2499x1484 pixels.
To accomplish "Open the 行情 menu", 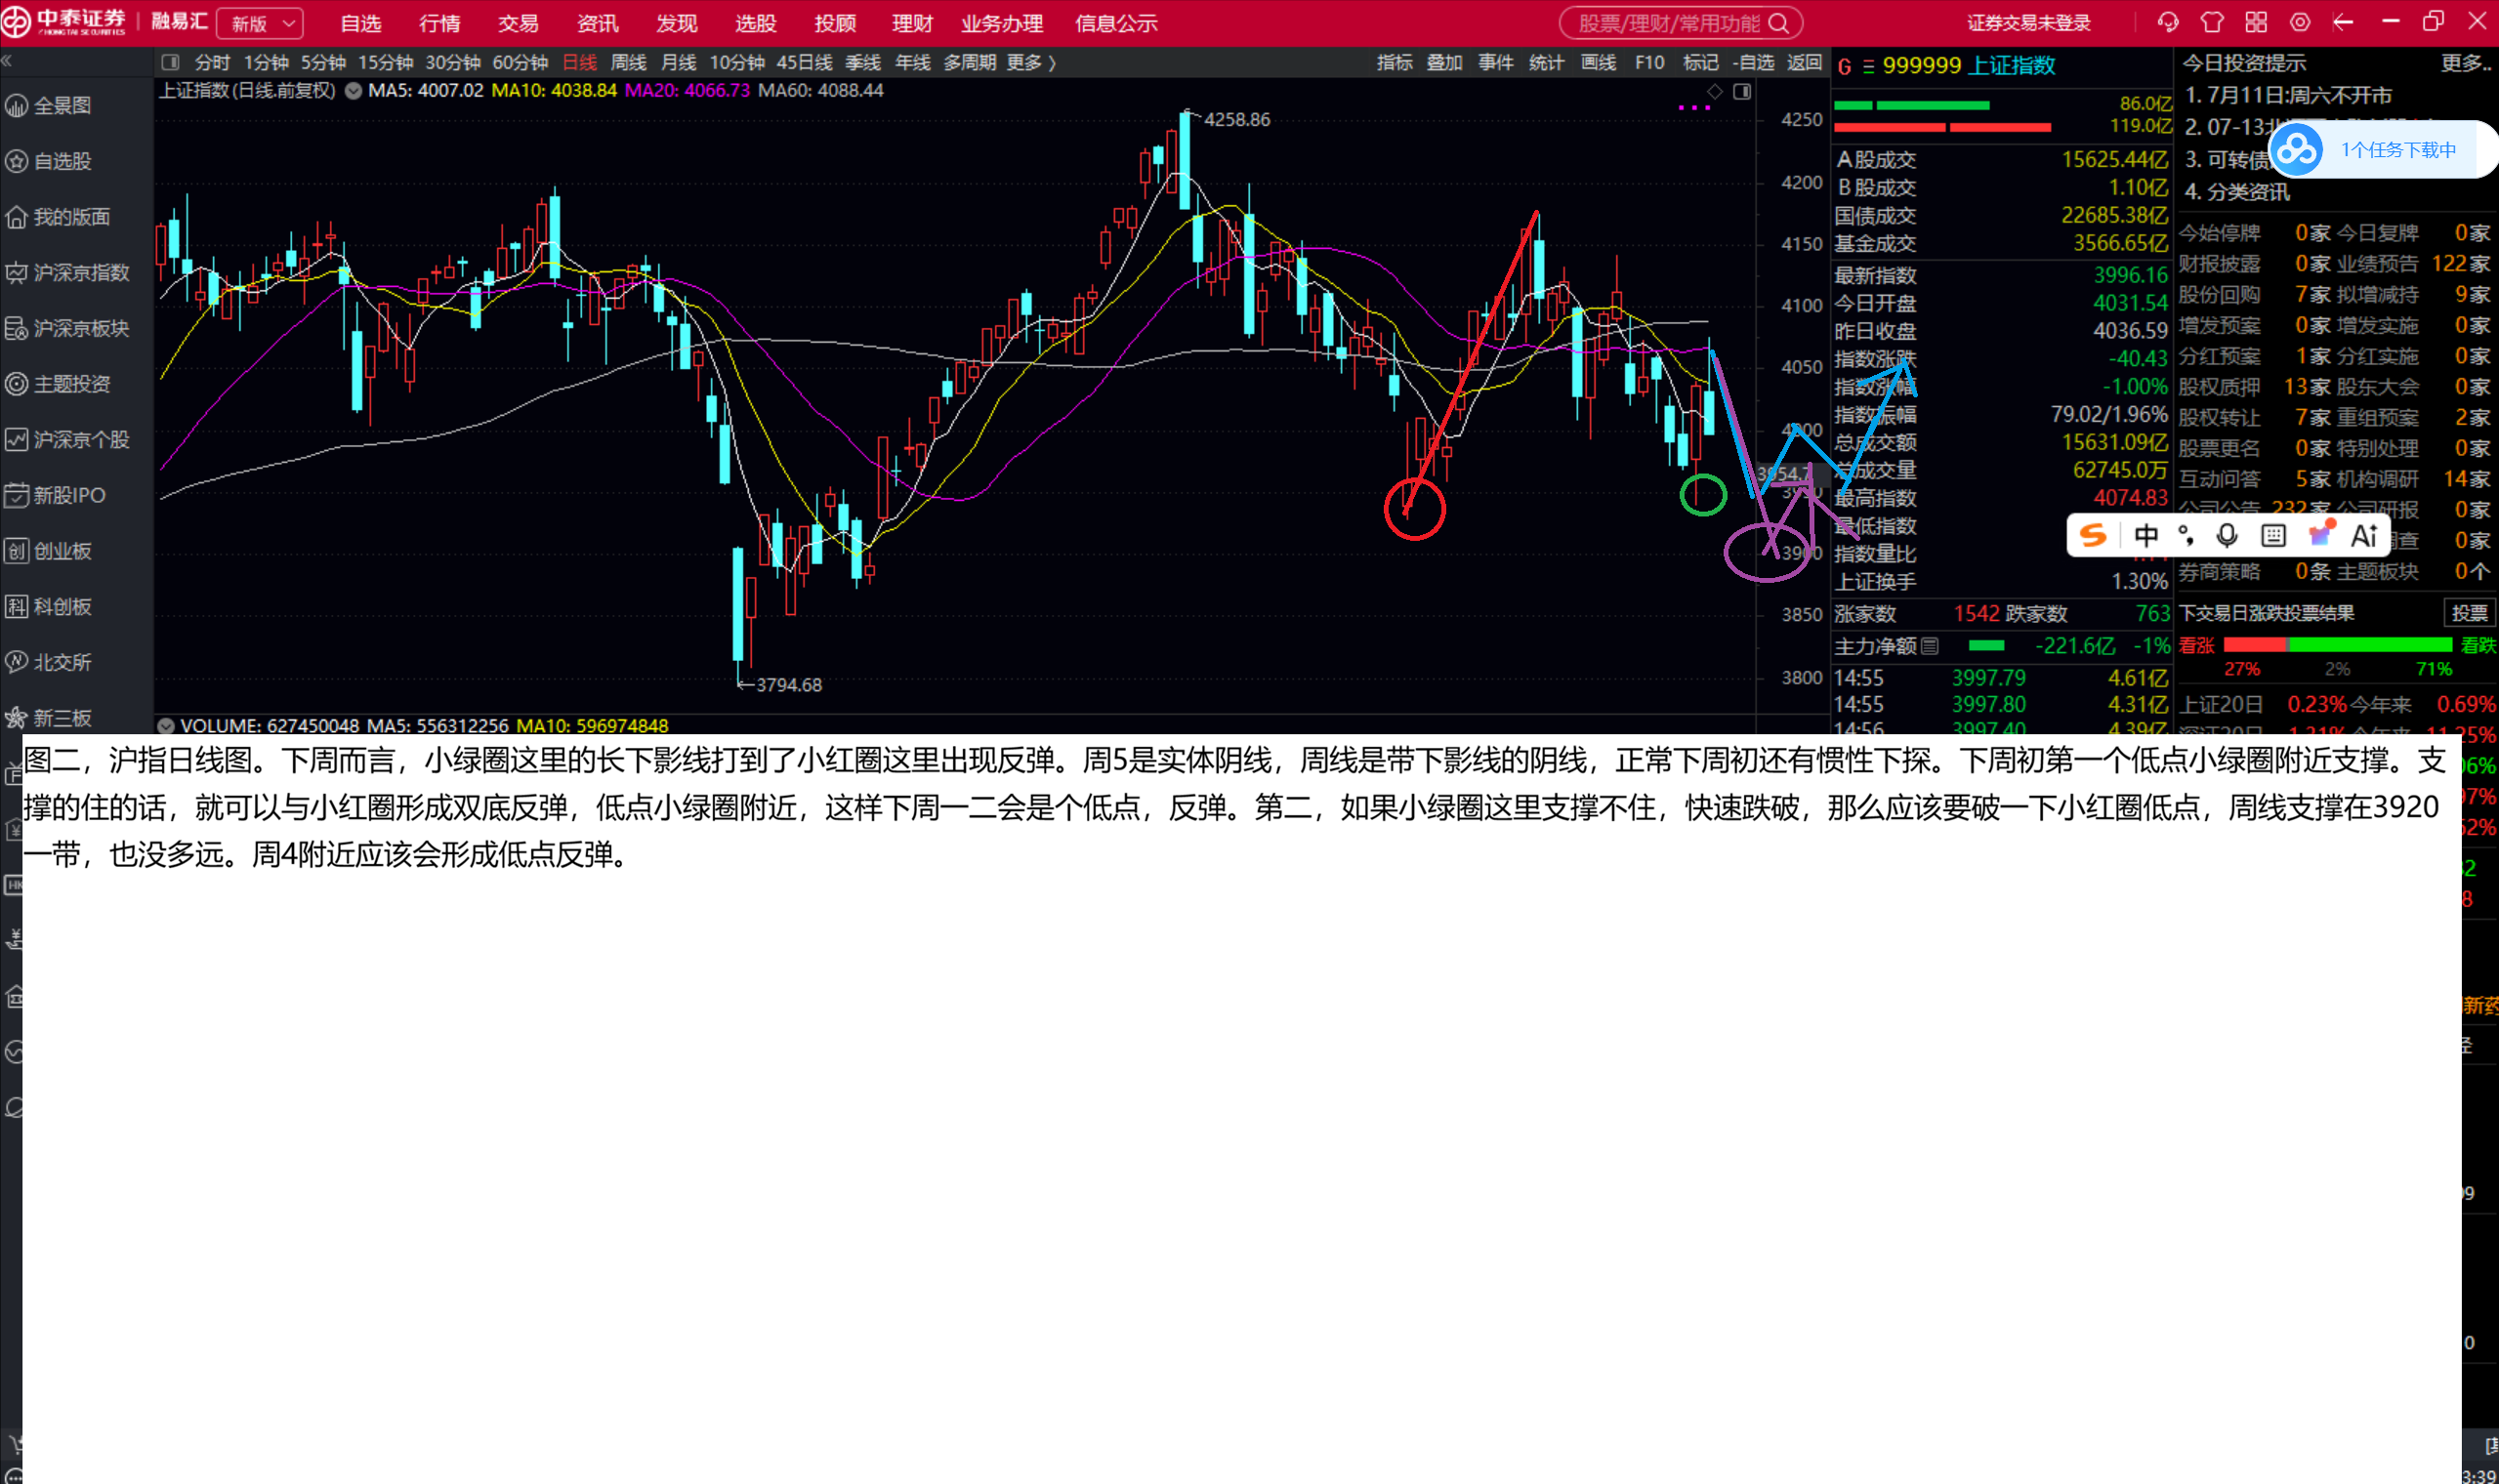I will [x=440, y=23].
